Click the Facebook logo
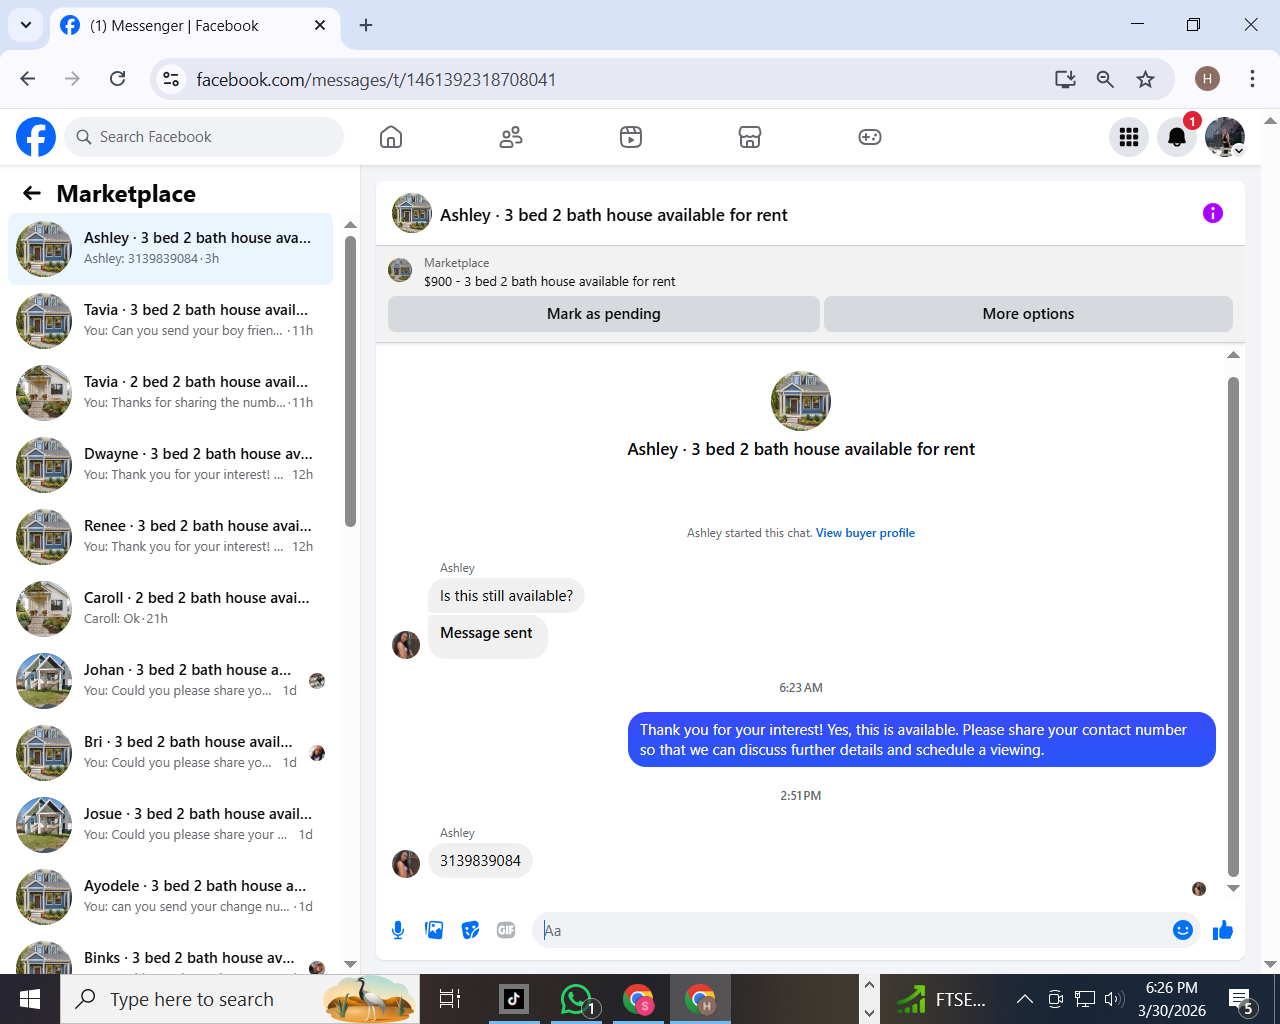This screenshot has width=1280, height=1024. [x=36, y=137]
